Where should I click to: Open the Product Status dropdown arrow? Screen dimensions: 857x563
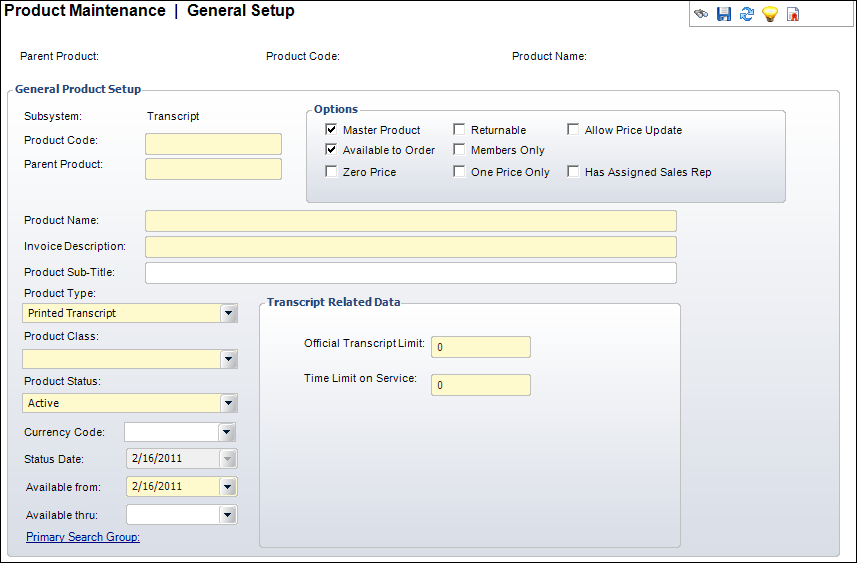229,403
